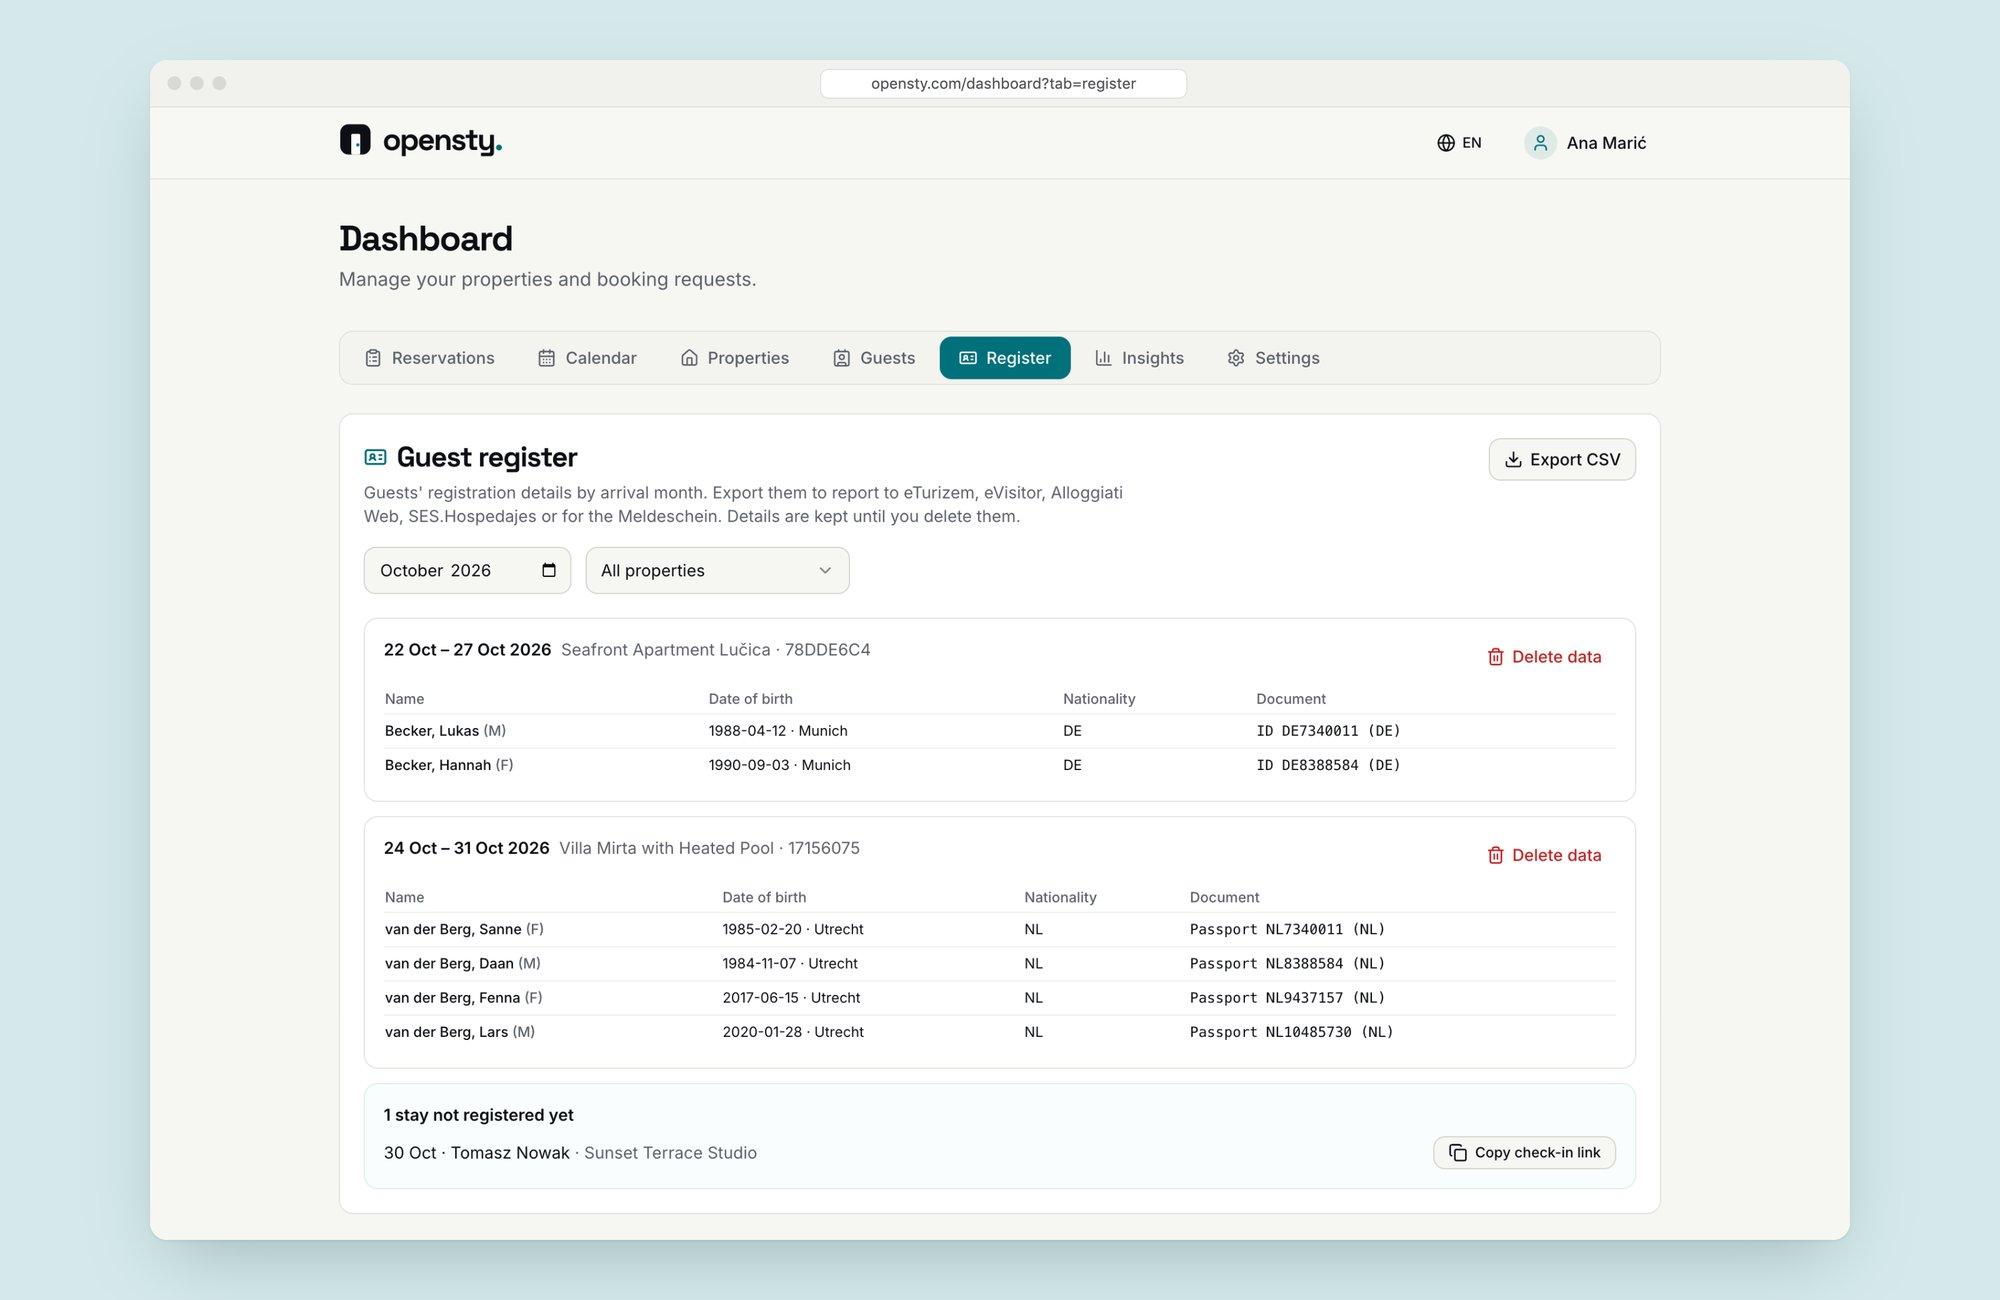Click trash icon for Villa Mirta stay
The height and width of the screenshot is (1300, 2000).
click(x=1495, y=855)
